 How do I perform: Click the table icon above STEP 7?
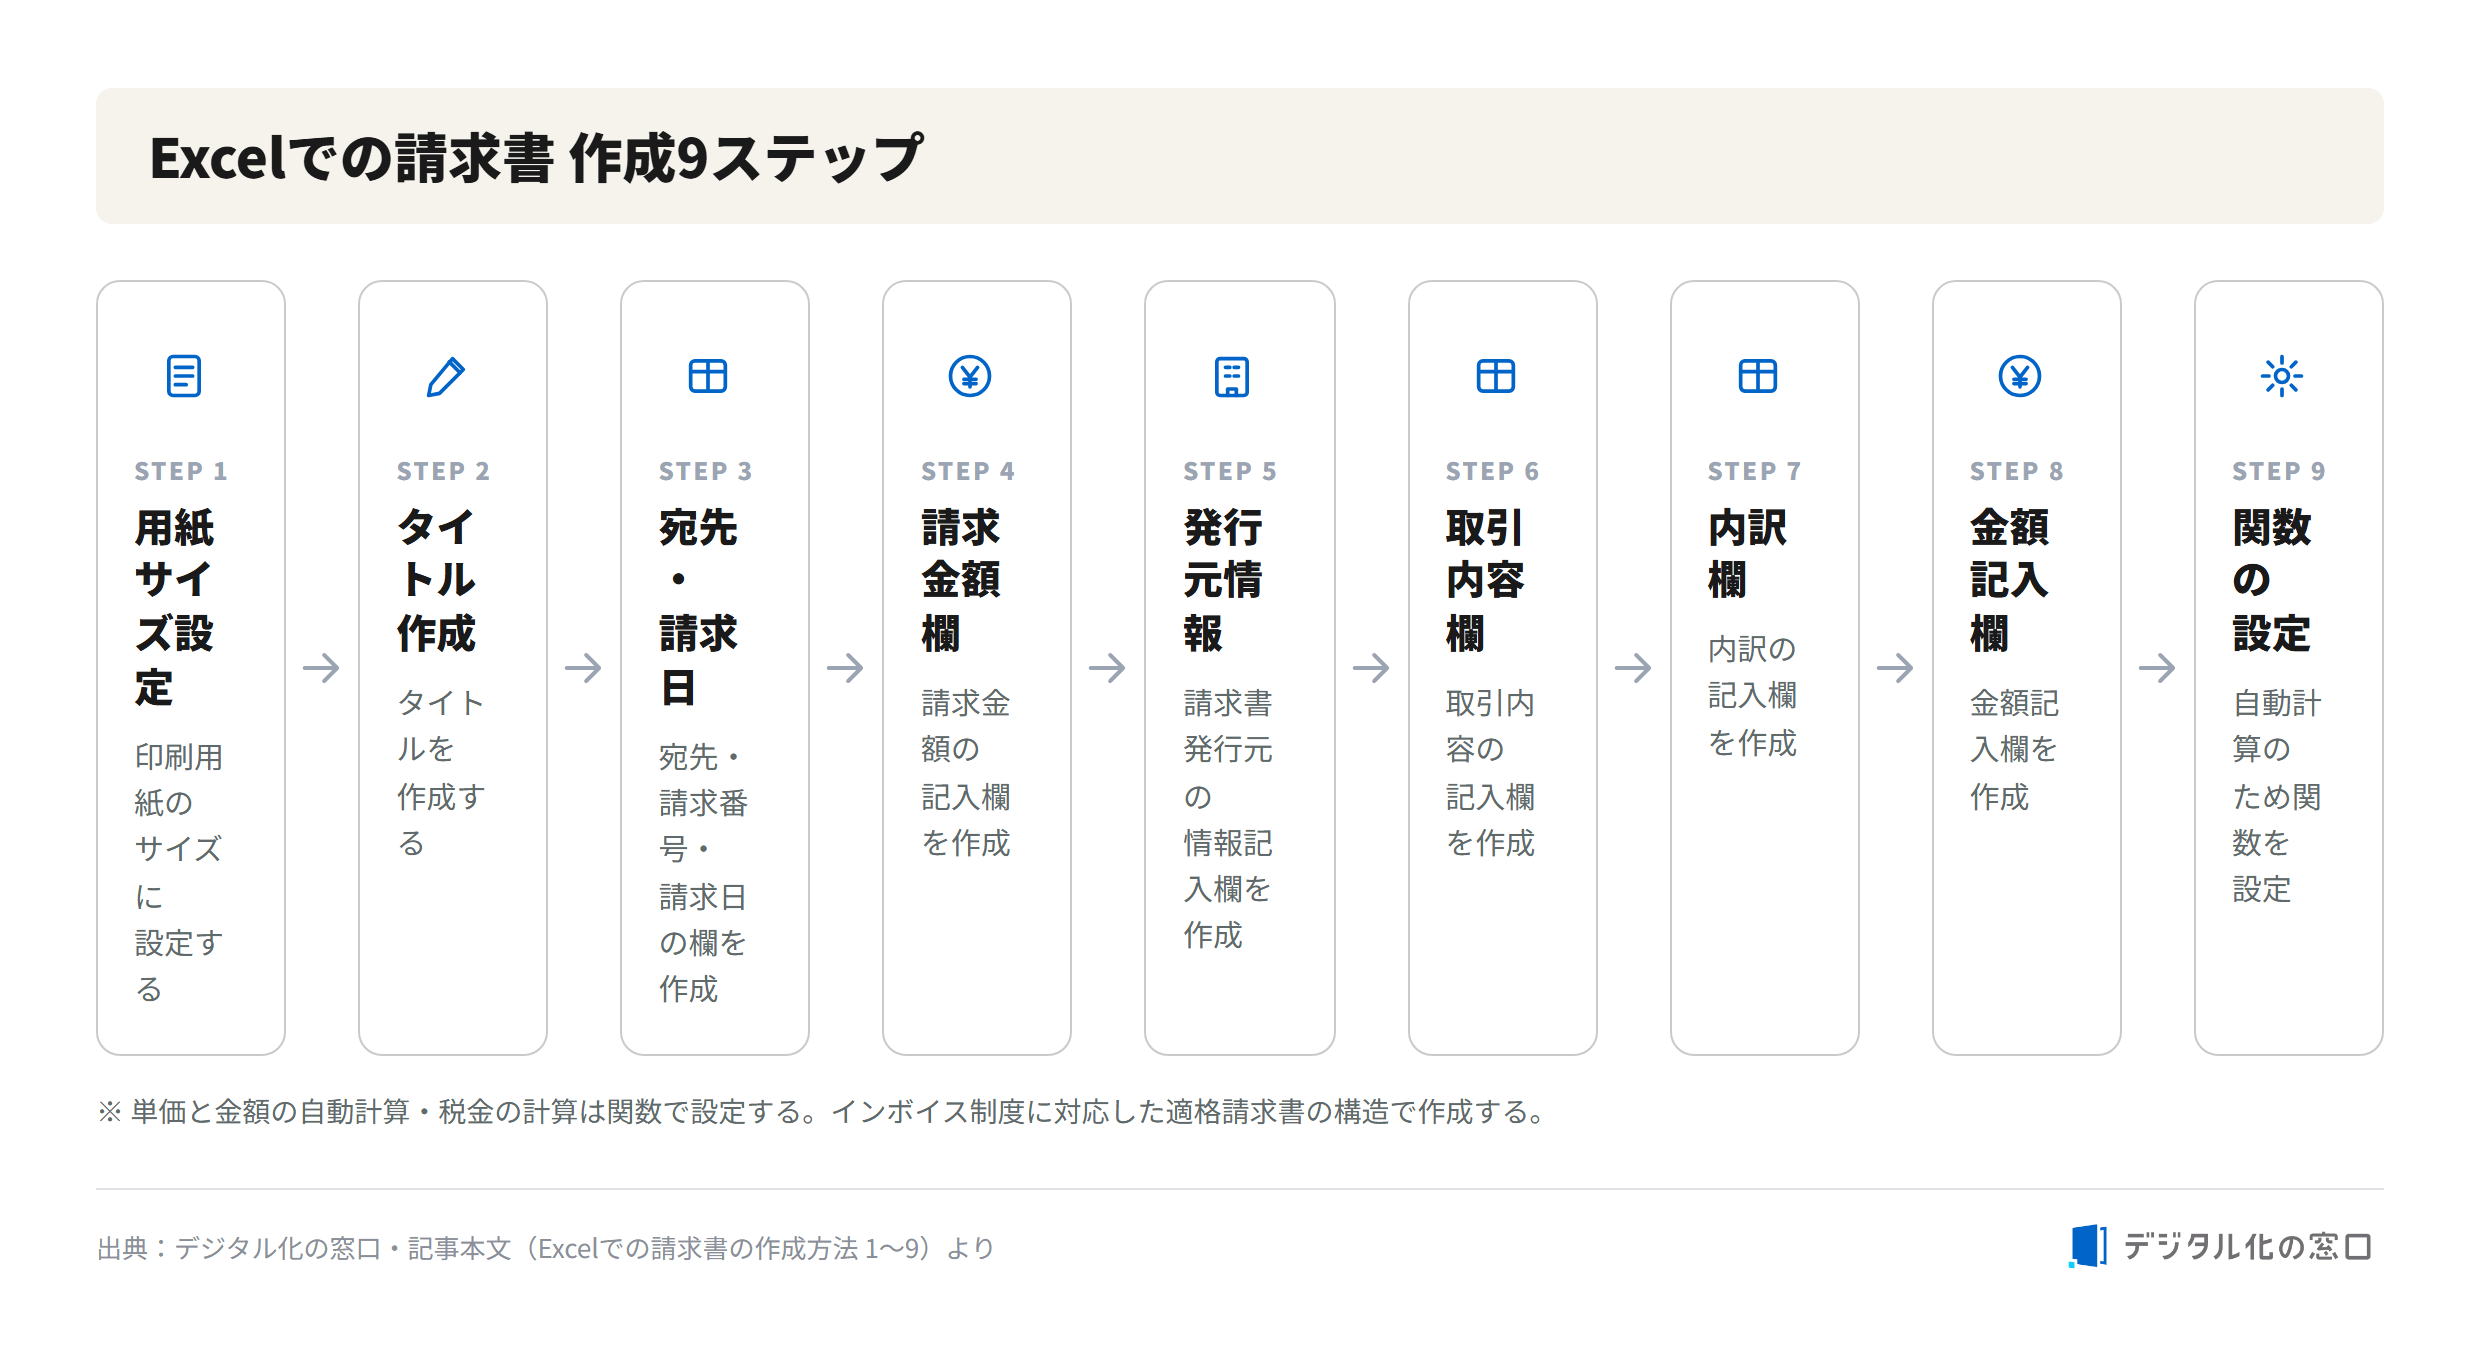click(1757, 376)
